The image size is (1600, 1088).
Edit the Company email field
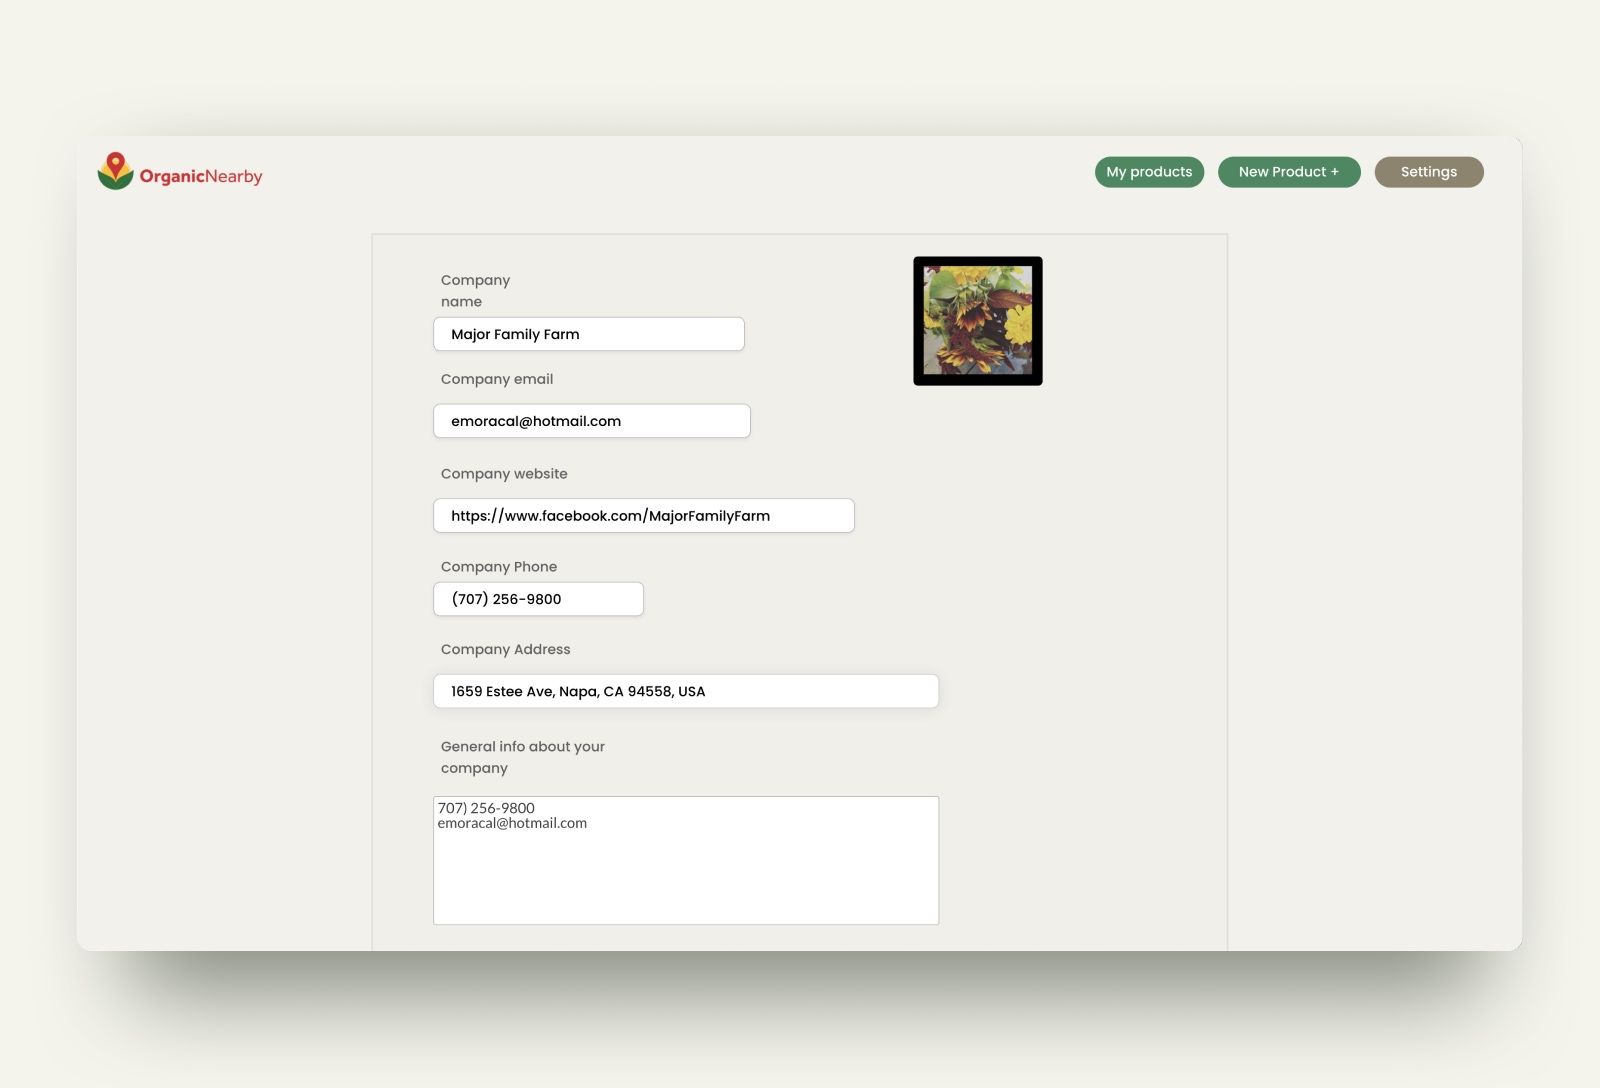click(x=592, y=421)
